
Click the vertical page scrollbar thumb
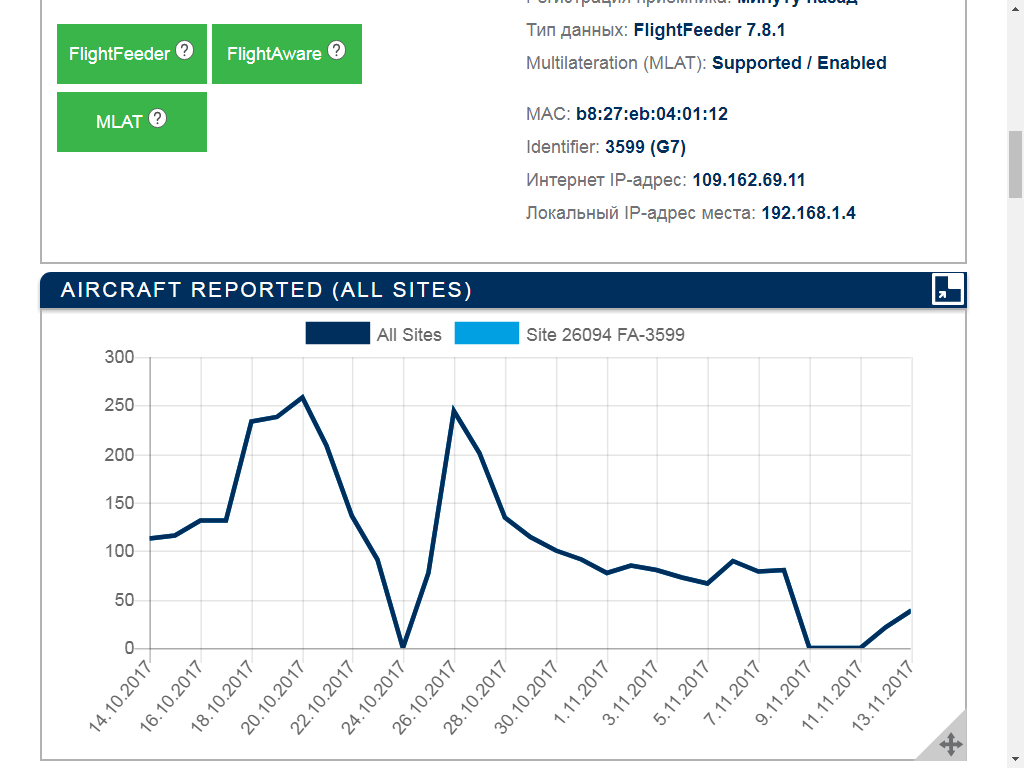[1015, 164]
